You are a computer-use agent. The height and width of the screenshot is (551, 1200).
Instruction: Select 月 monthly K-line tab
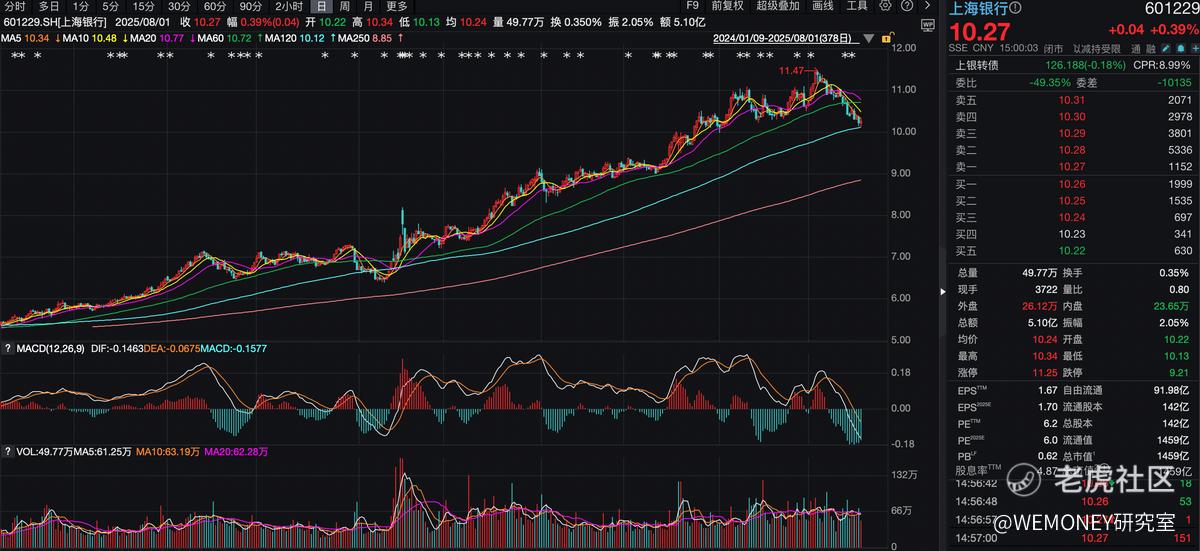368,6
